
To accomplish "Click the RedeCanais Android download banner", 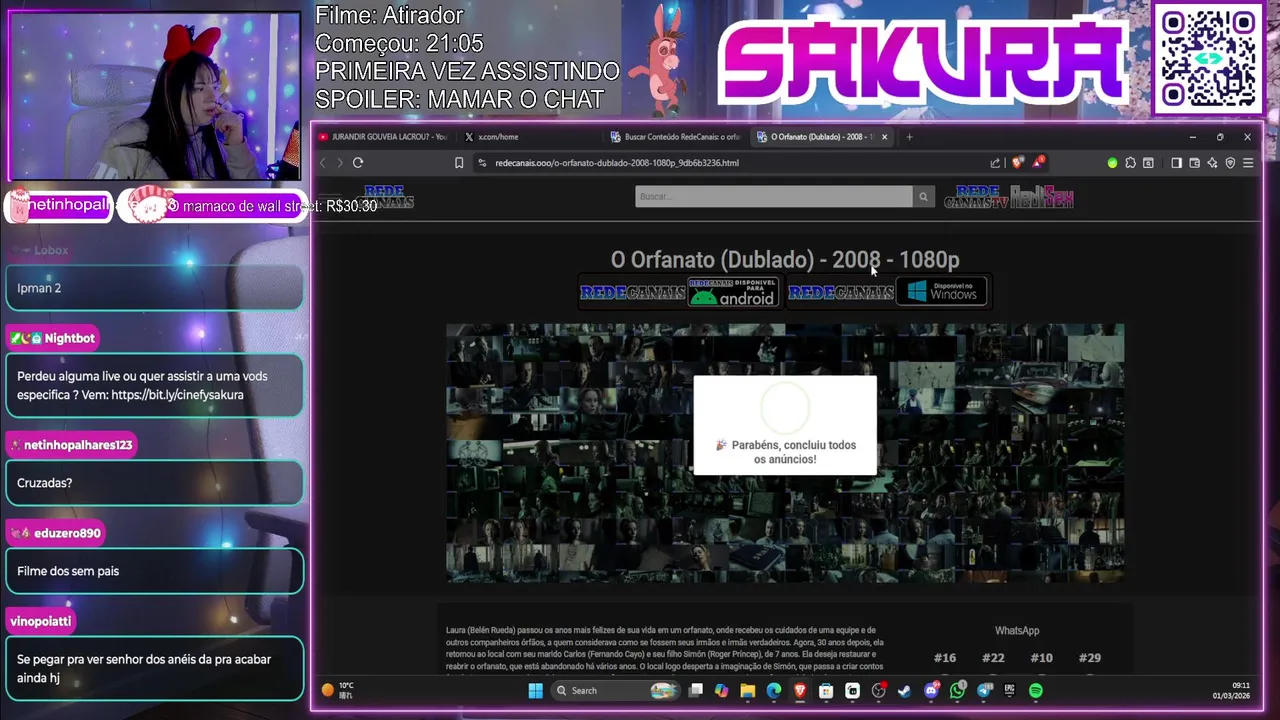I will coord(682,292).
